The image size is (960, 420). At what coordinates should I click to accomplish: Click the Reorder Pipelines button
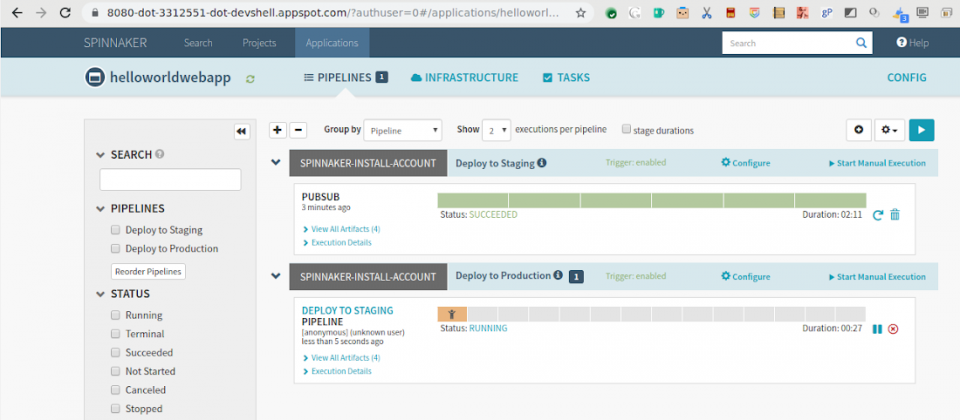[148, 271]
